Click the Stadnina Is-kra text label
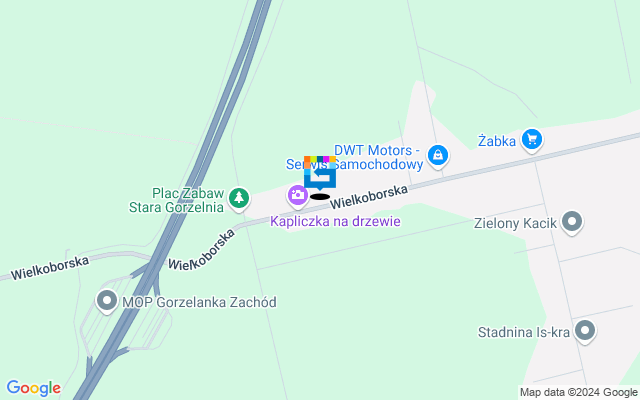 524,332
